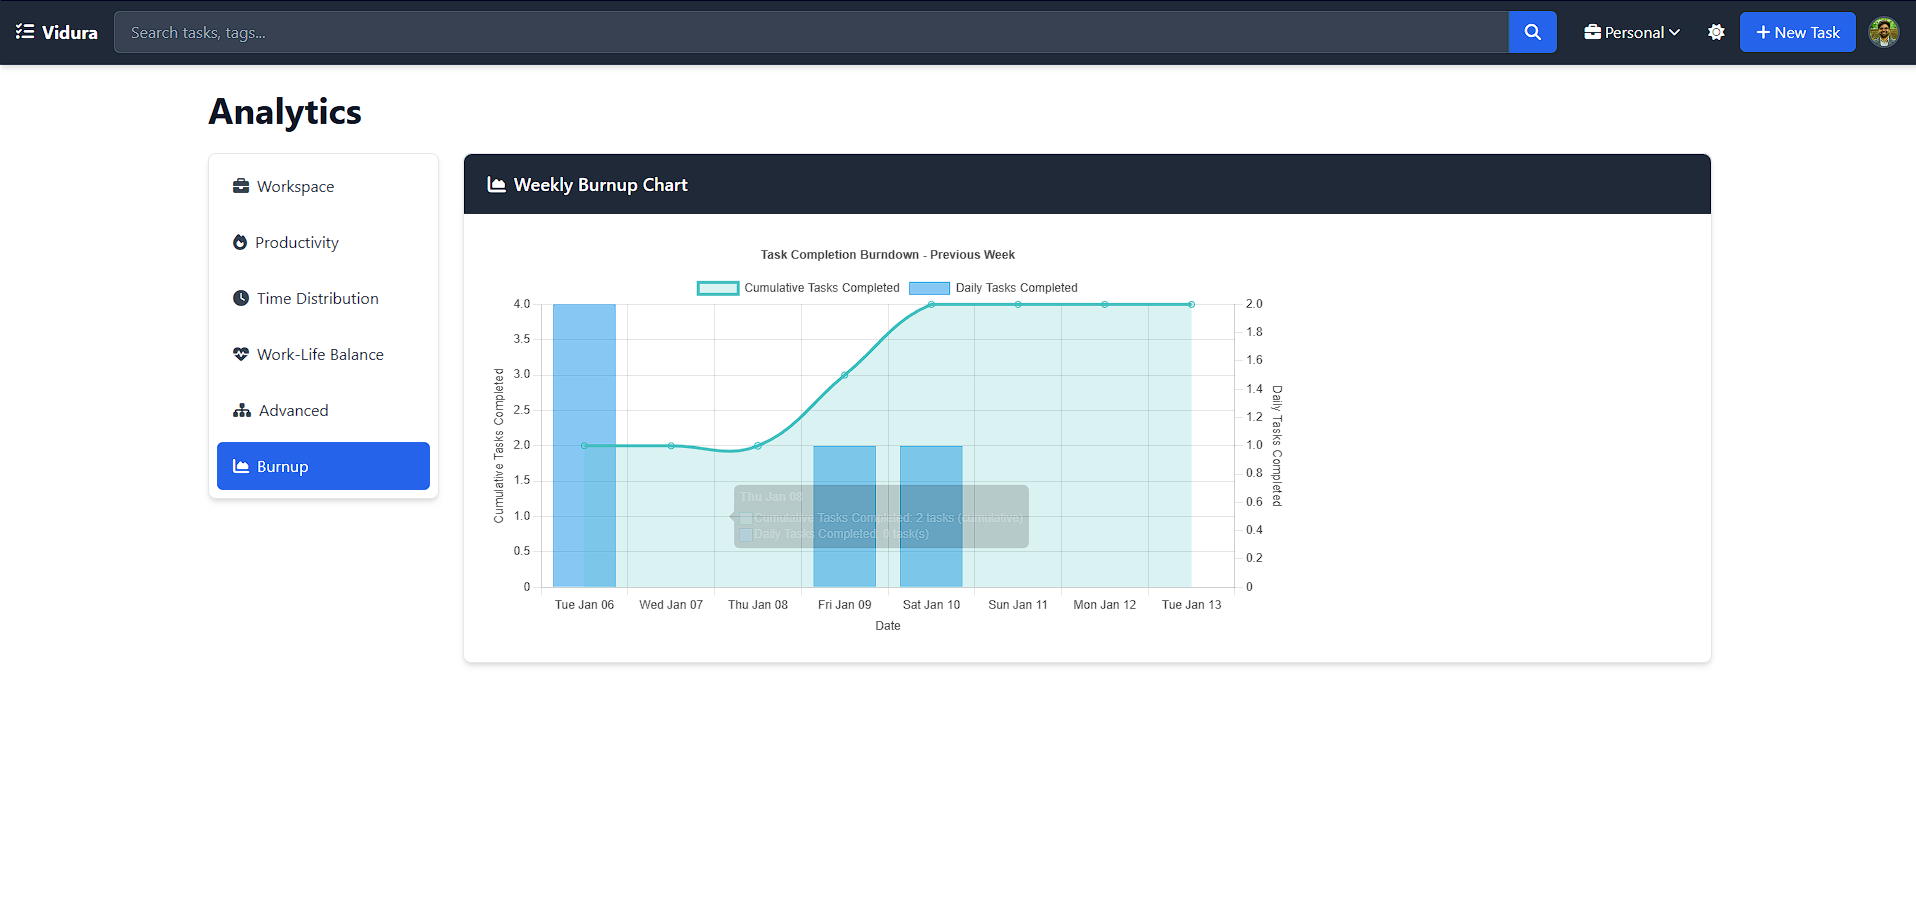
Task: Open the Time Distribution section
Action: (x=317, y=298)
